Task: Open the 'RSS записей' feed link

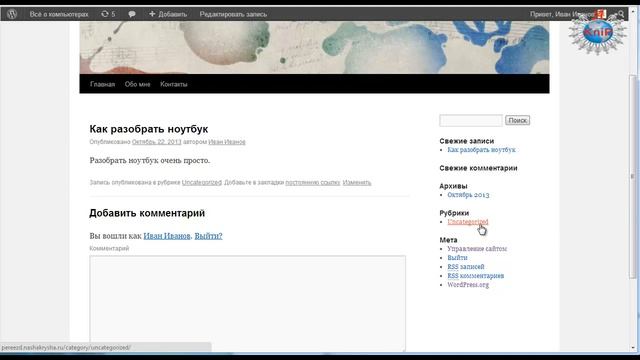Action: pyautogui.click(x=466, y=267)
